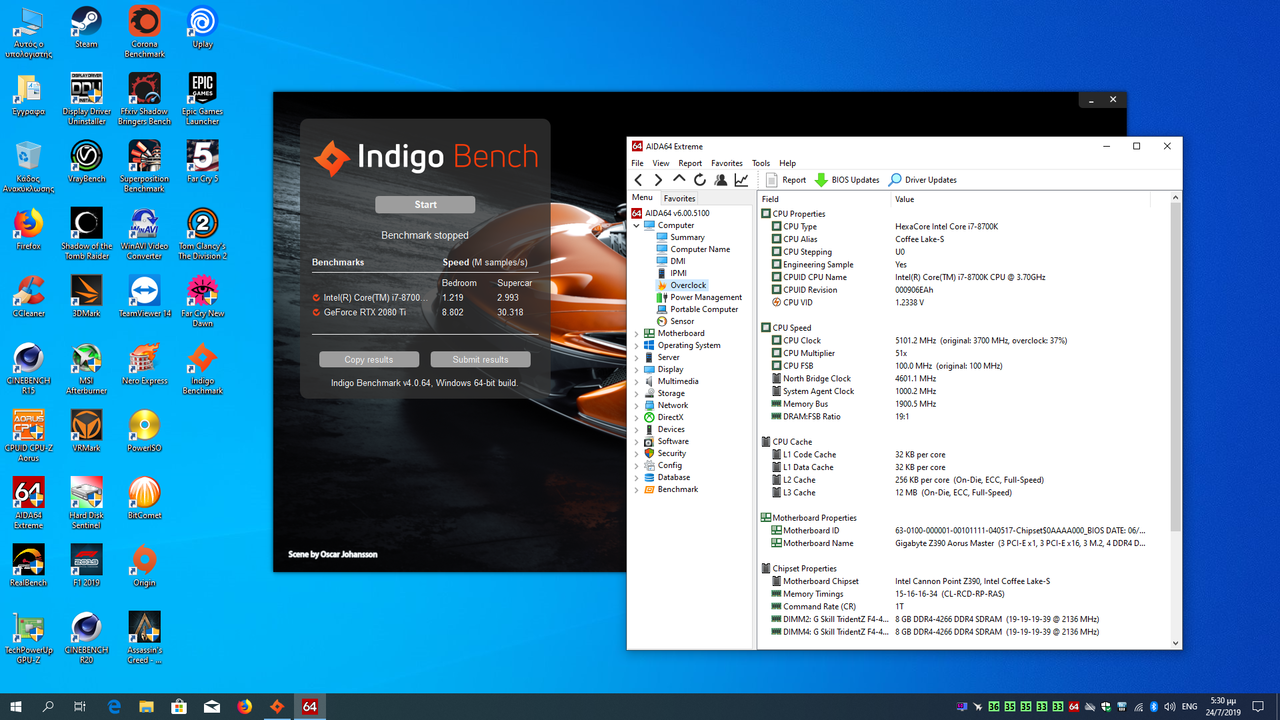Select Power Management in the tree
The height and width of the screenshot is (720, 1280).
(699, 297)
